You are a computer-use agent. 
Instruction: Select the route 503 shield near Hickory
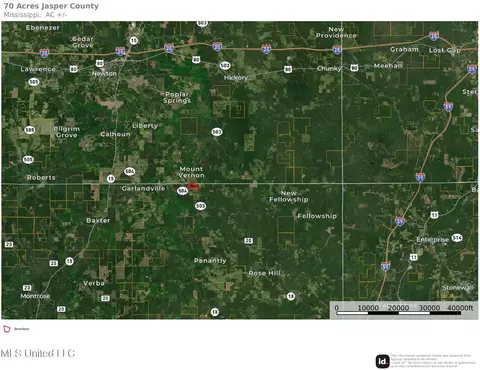(225, 65)
